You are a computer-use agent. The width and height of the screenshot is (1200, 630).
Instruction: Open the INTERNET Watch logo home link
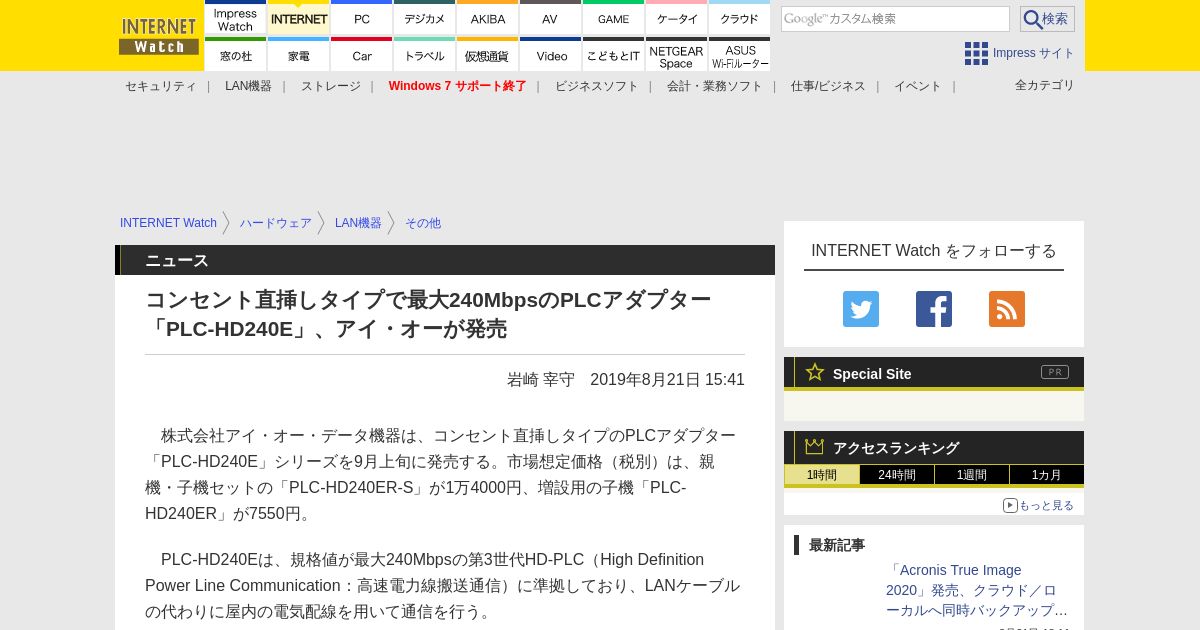(x=159, y=36)
